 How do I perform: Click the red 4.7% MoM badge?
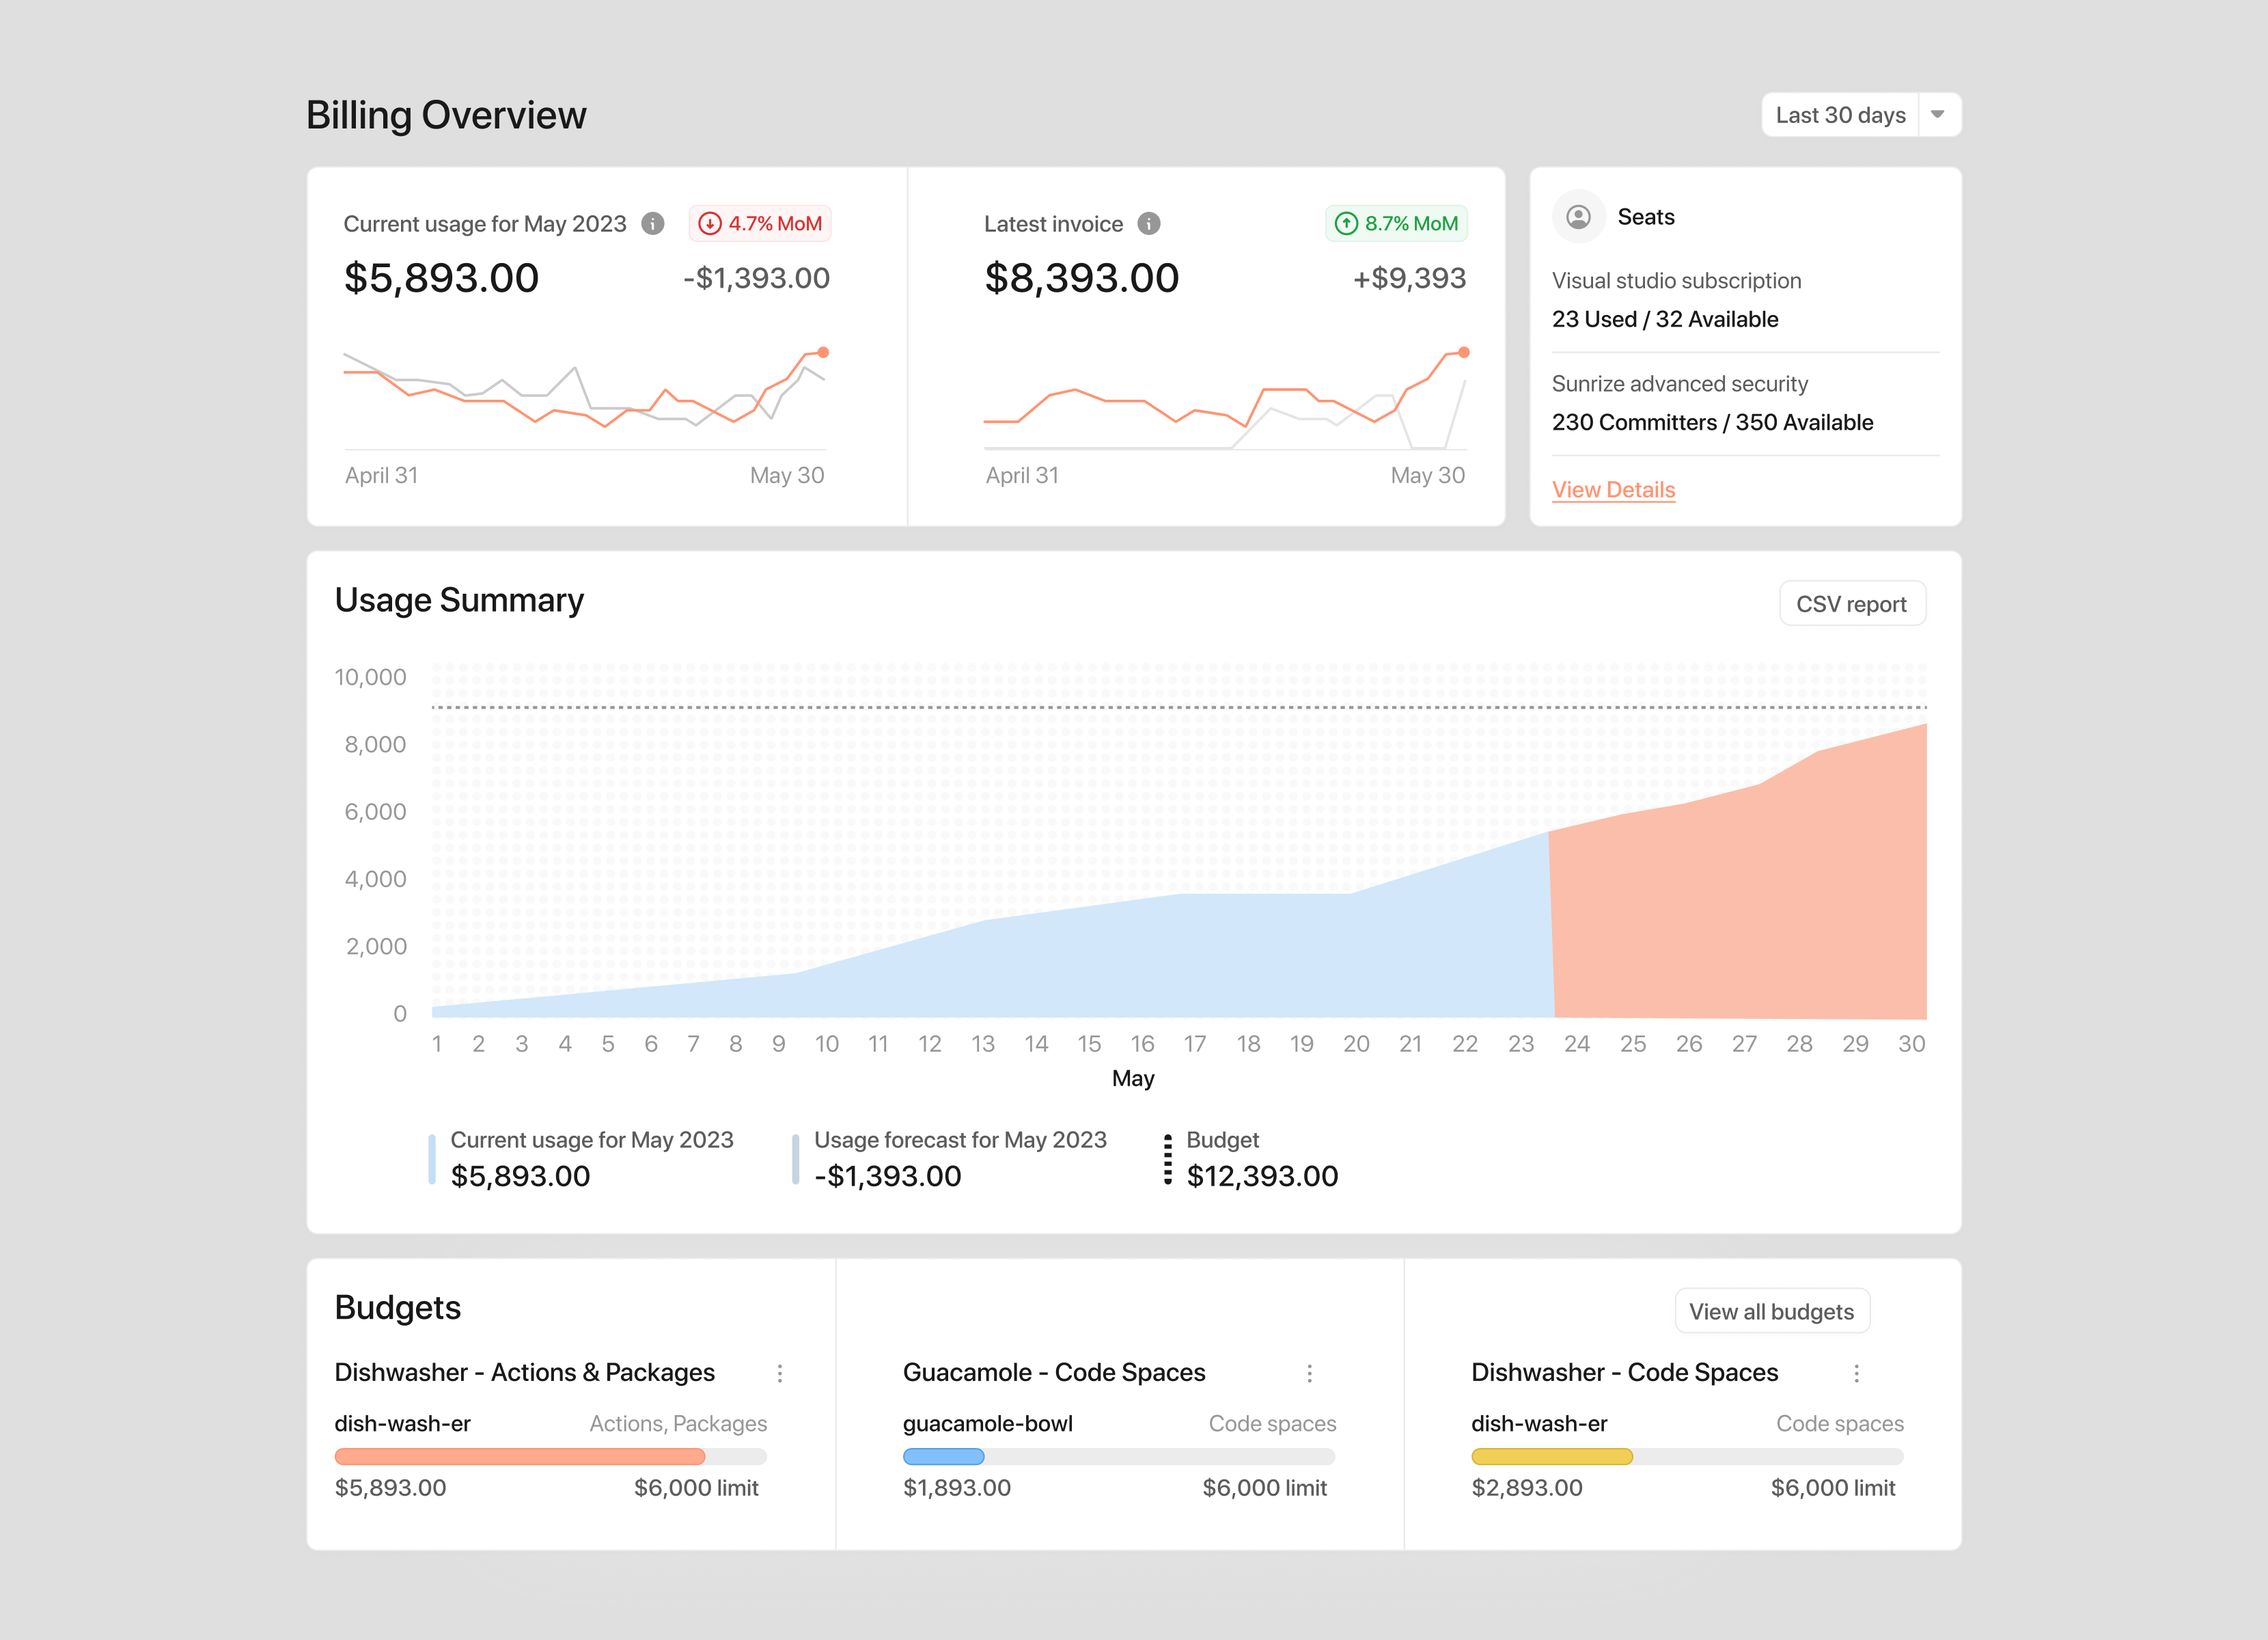coord(760,223)
